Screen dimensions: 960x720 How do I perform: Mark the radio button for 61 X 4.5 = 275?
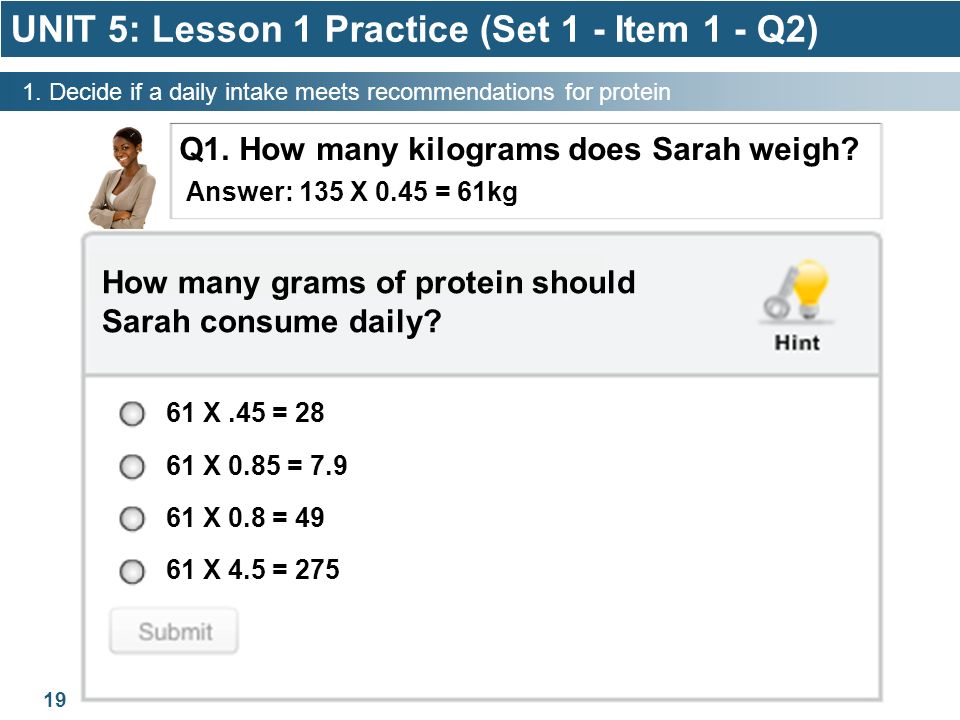[132, 571]
